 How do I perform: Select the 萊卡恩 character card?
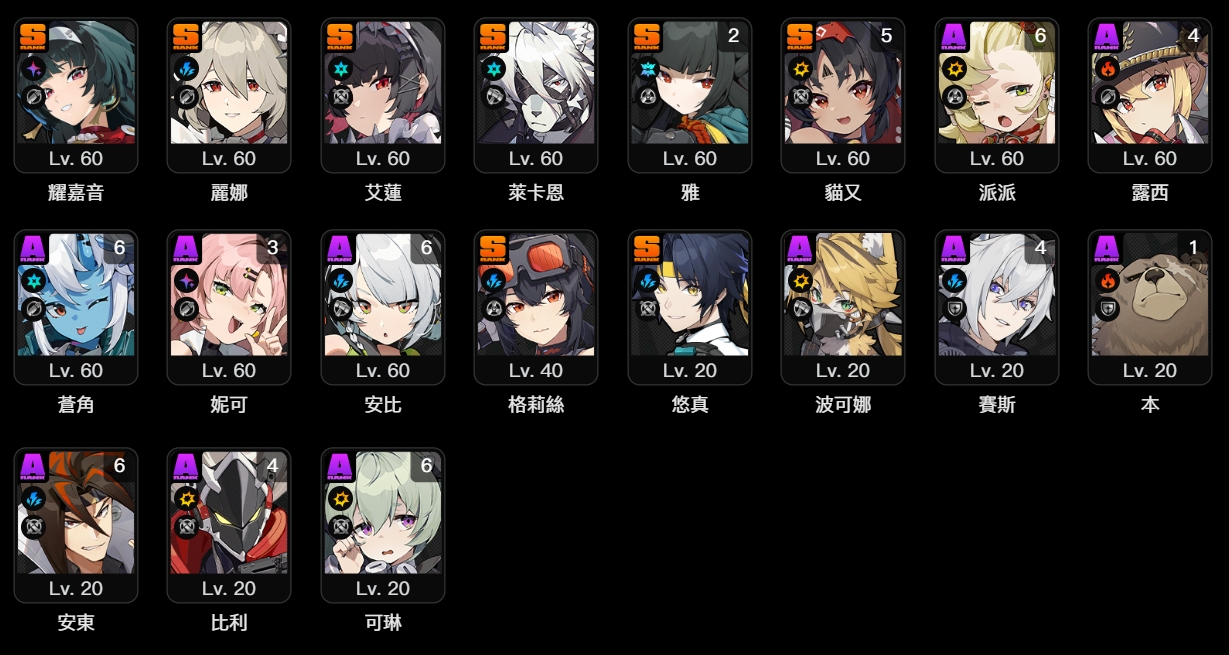pos(536,96)
